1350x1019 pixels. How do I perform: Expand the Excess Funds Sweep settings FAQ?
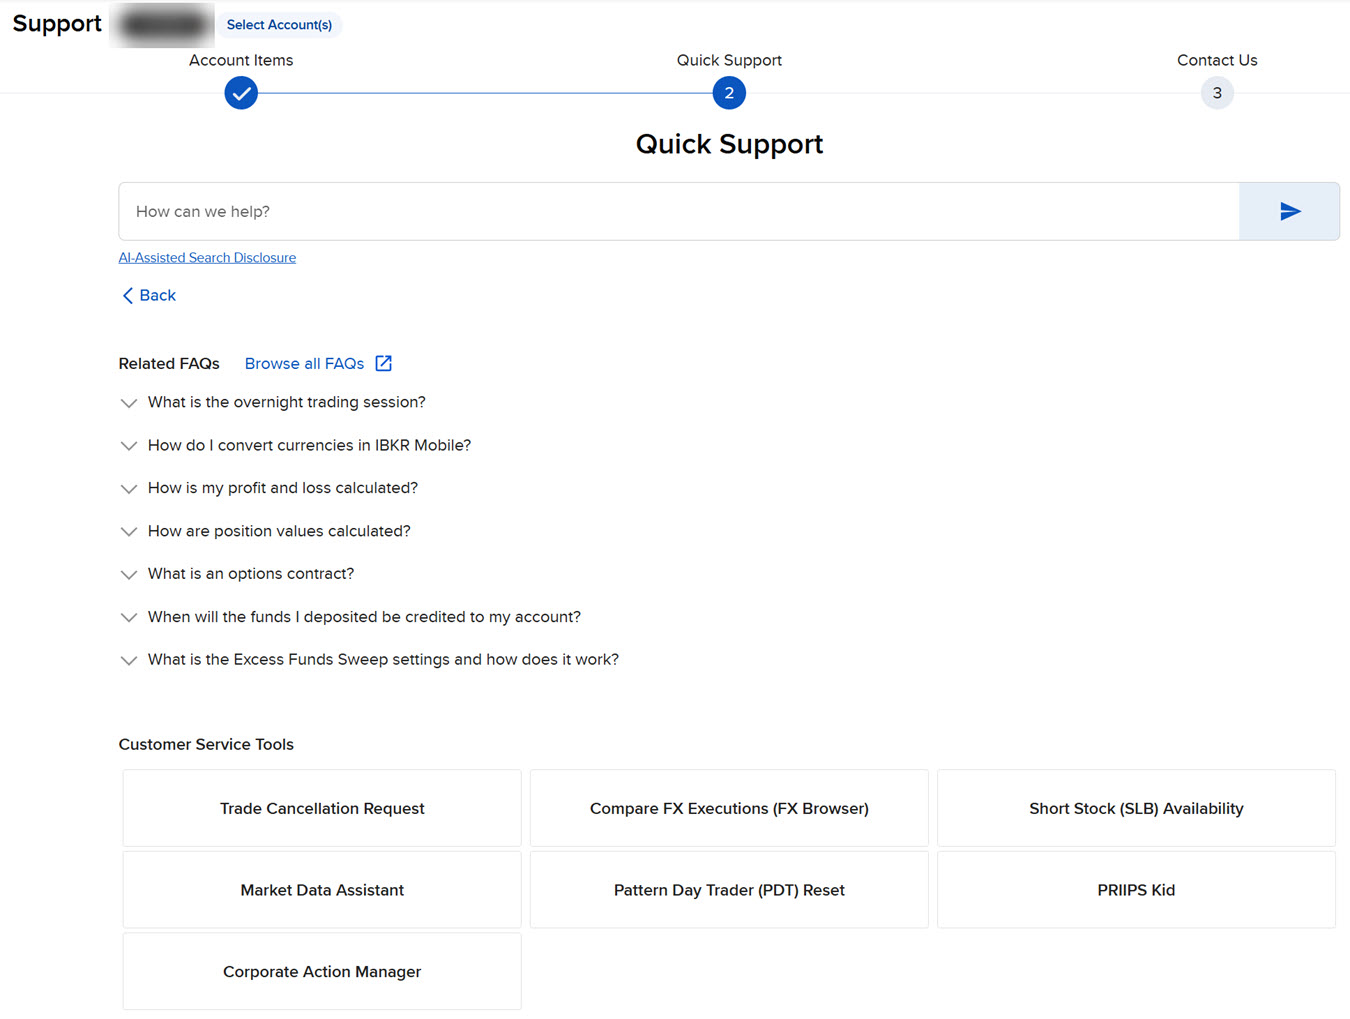129,660
